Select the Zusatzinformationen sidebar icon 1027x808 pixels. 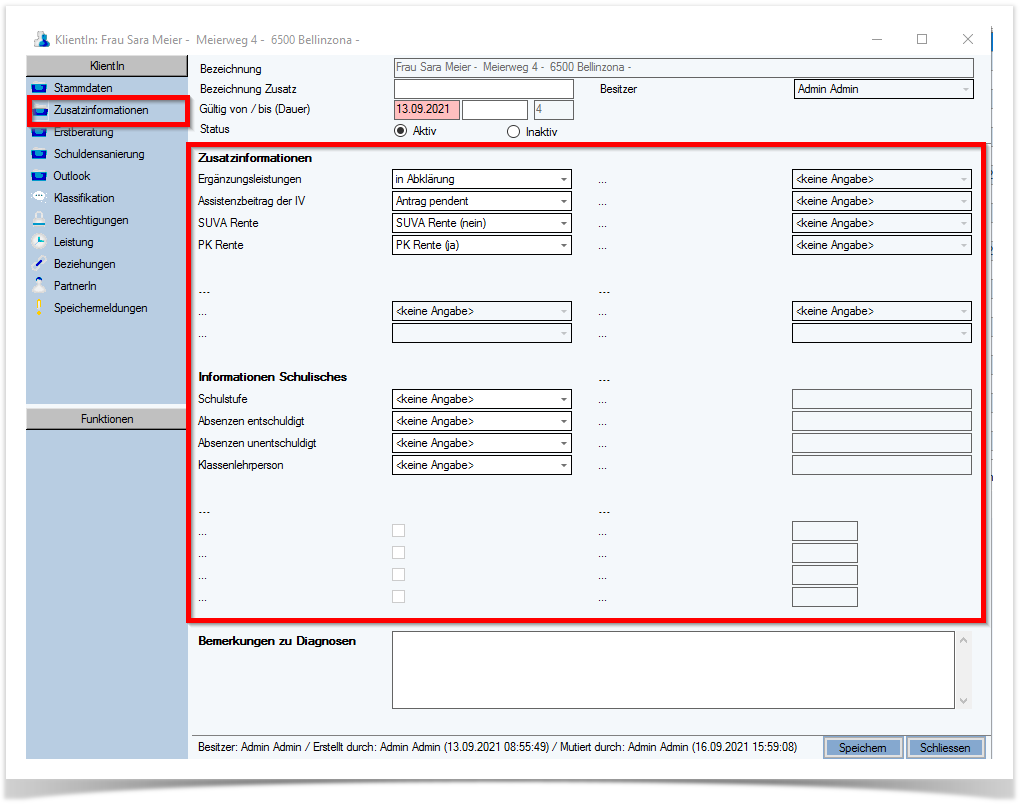tap(41, 110)
